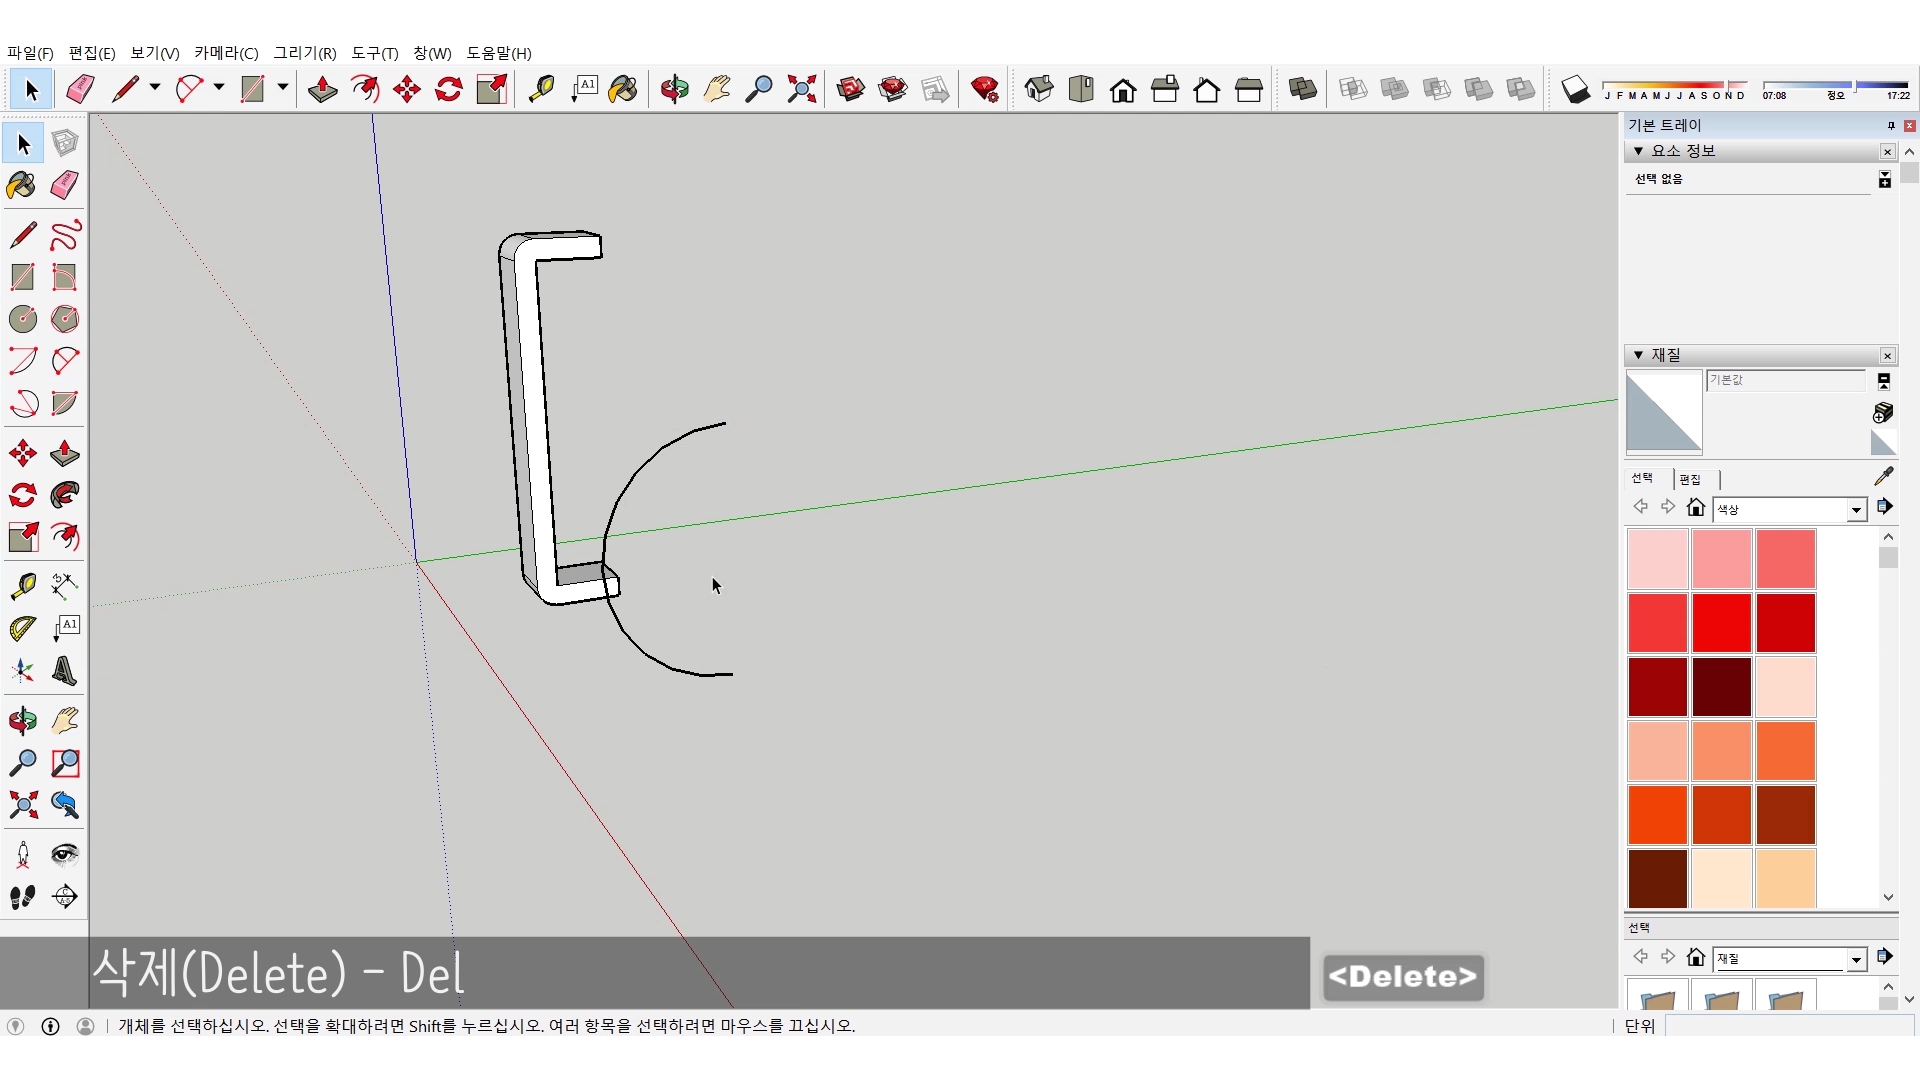Open the 색상 material library dropdown

pos(1856,510)
